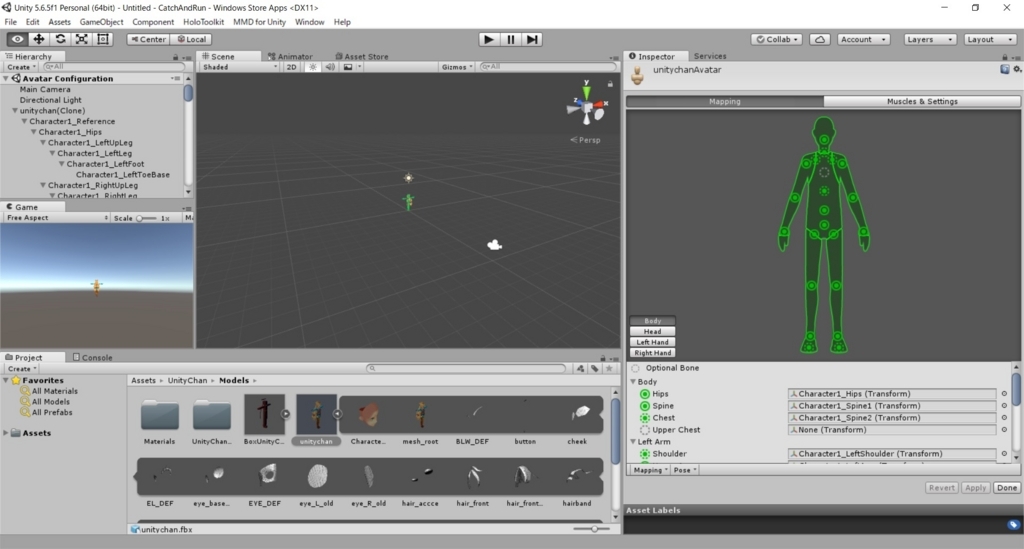This screenshot has height=549, width=1024.
Task: Pick object for Spine field
Action: 1004,405
